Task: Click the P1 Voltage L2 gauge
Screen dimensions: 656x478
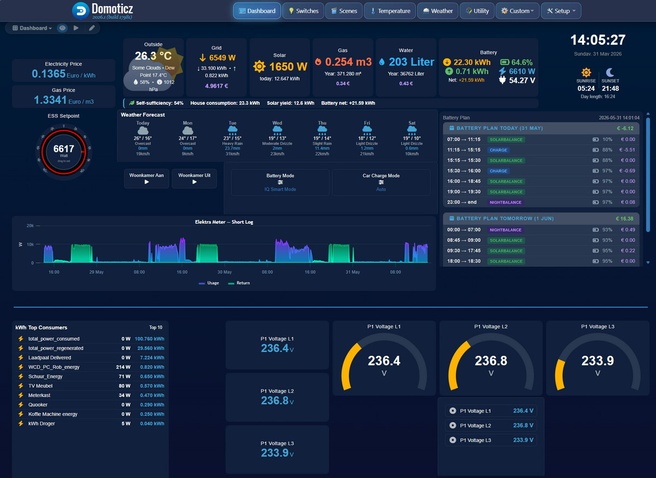Action: 491,362
